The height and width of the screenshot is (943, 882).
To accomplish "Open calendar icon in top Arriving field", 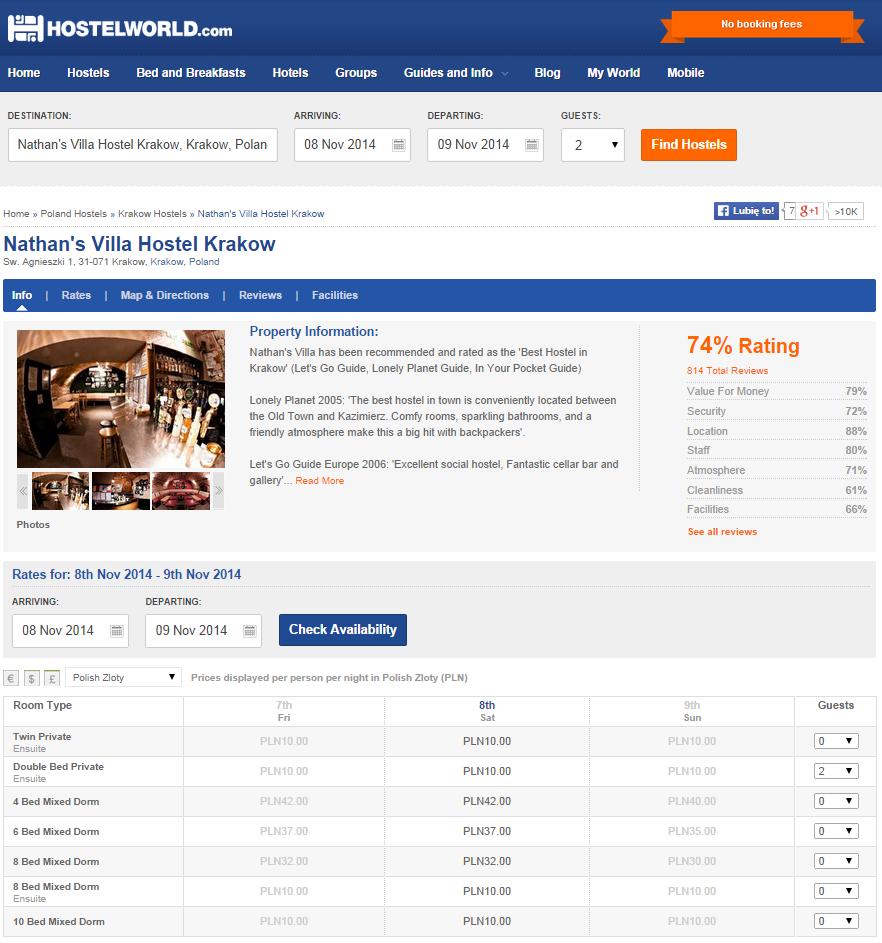I will (x=399, y=145).
